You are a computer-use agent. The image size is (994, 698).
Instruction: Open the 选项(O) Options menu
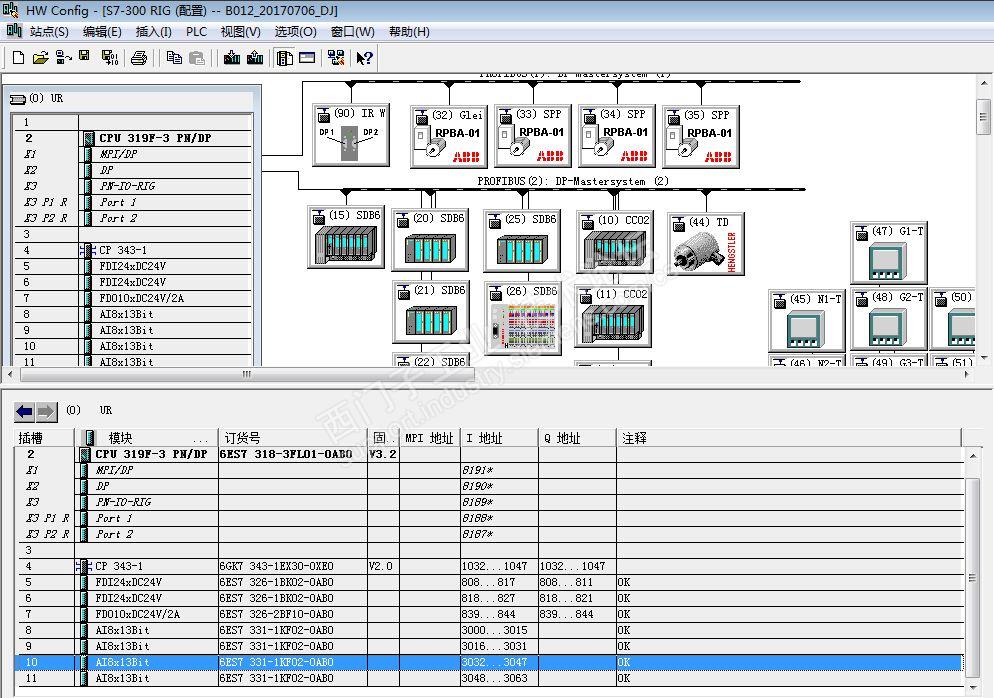pos(295,32)
